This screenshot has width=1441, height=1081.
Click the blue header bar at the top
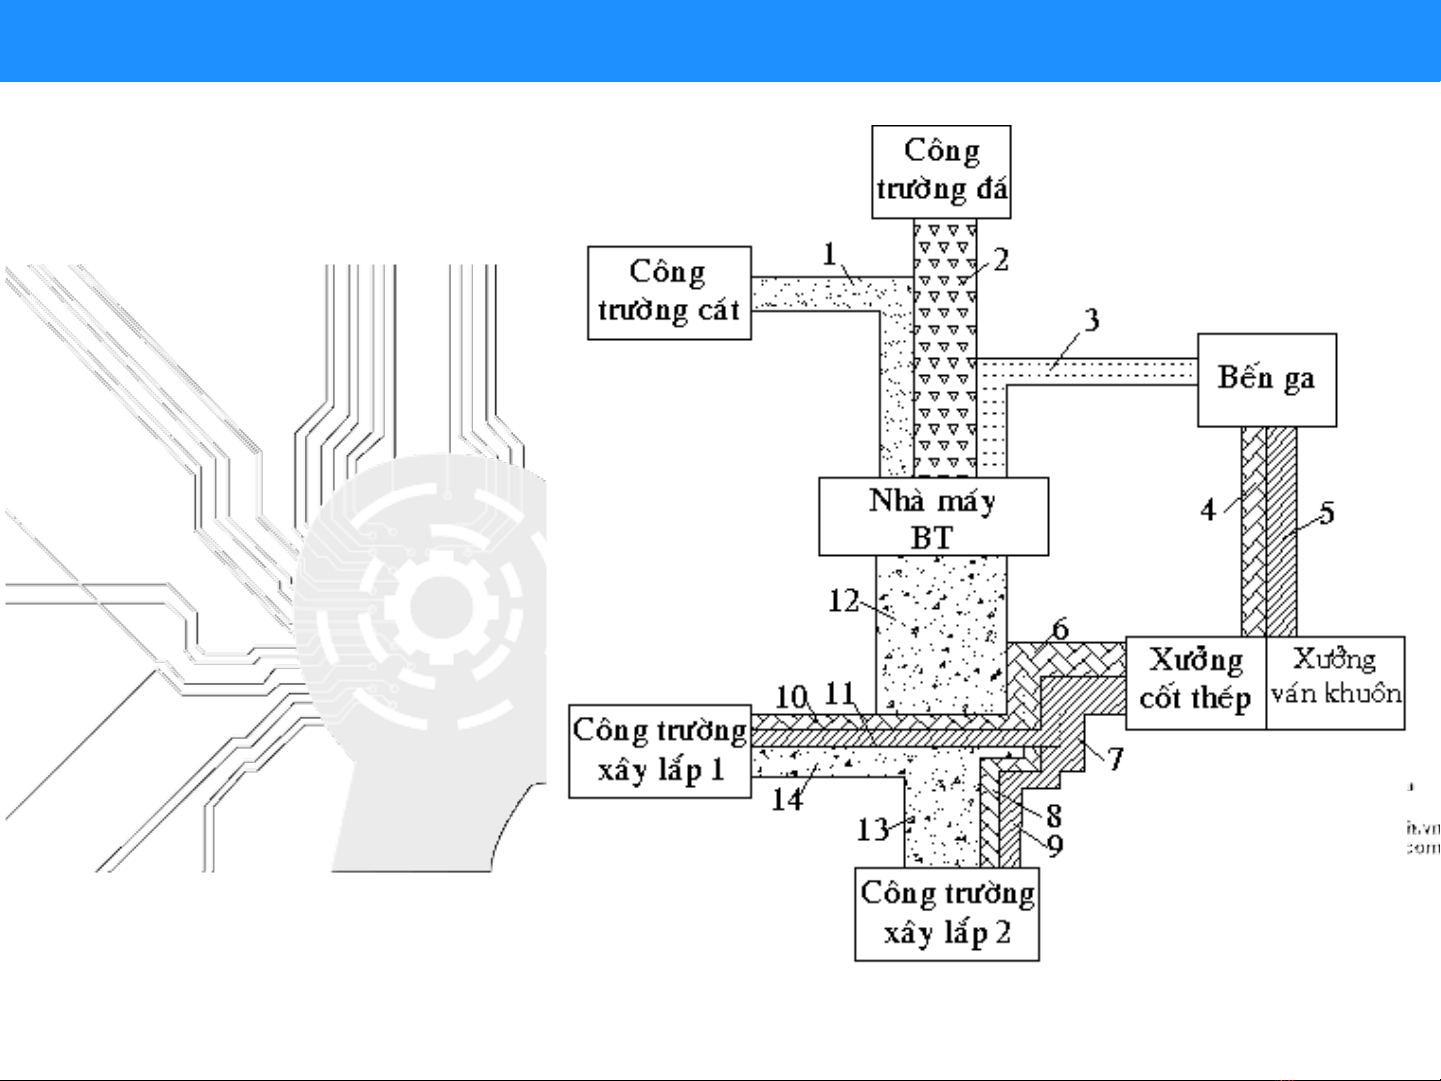(x=720, y=40)
